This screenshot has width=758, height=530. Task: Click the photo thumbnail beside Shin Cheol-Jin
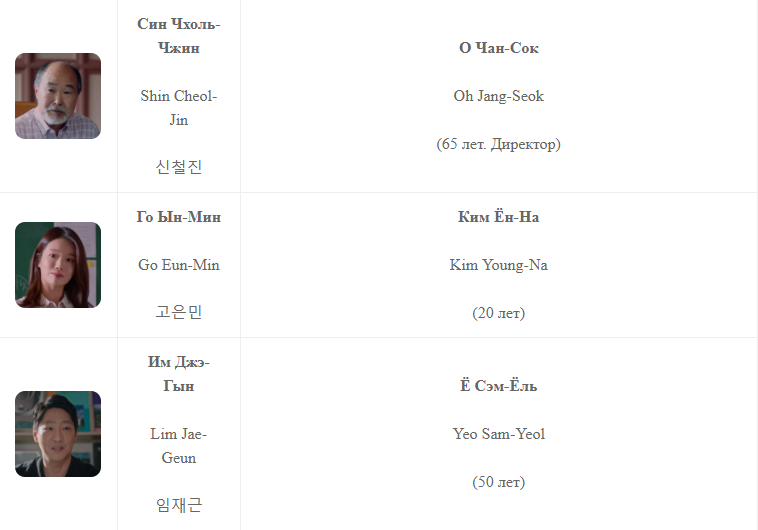tap(58, 96)
